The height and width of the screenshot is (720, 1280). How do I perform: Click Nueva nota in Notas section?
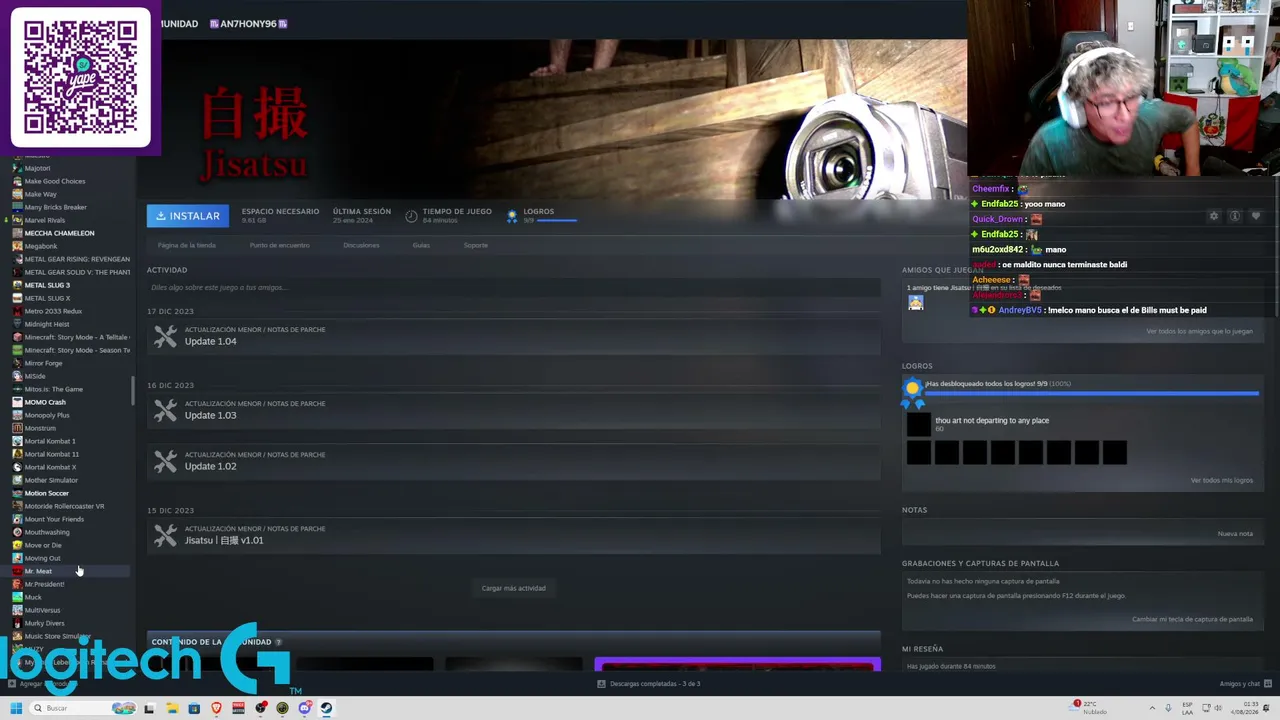pyautogui.click(x=1235, y=533)
